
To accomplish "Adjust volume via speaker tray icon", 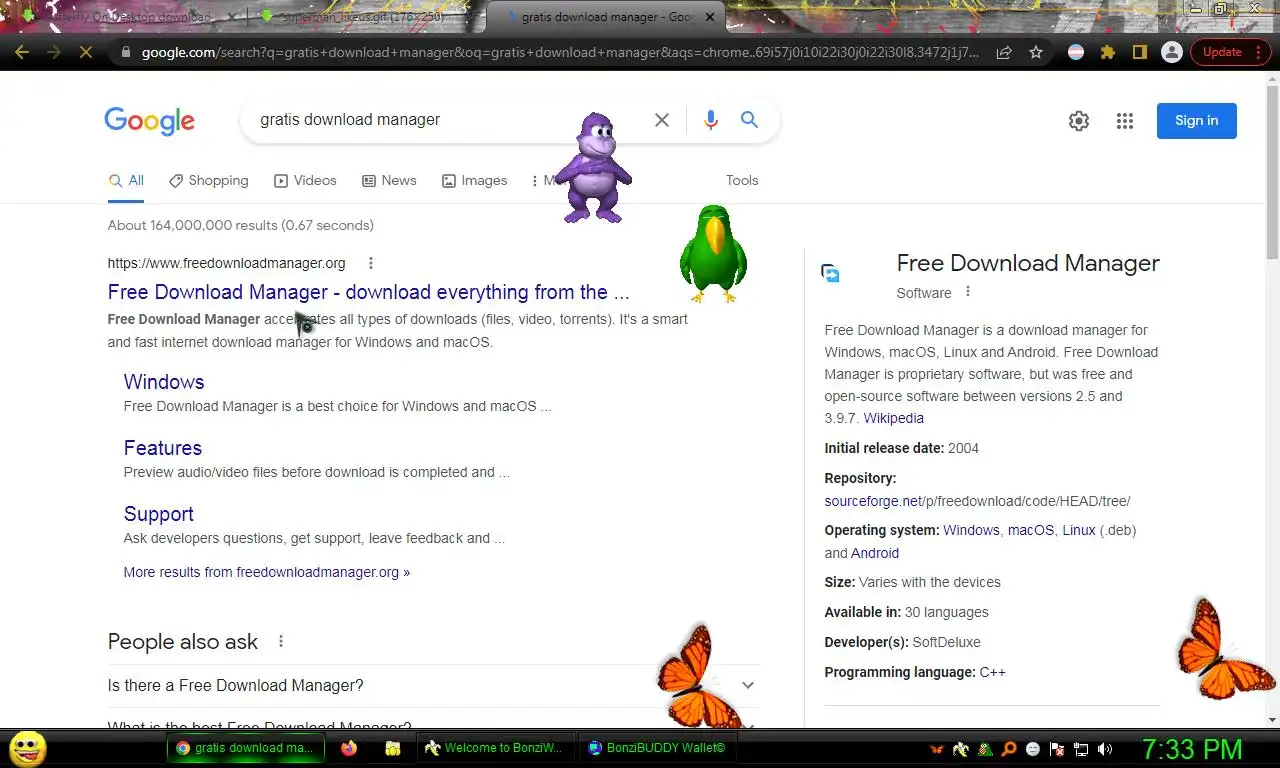I will click(x=1105, y=749).
